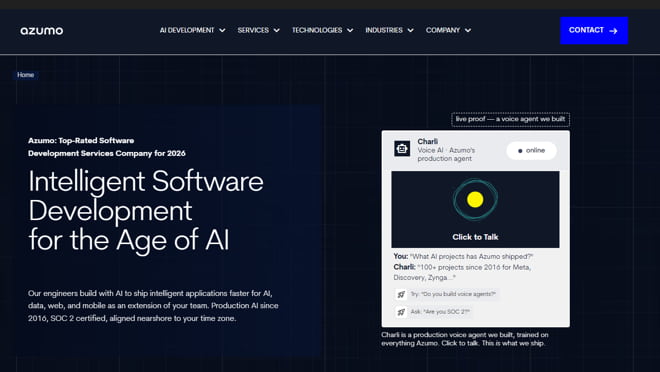
Task: Expand the Technologies dropdown arrow
Action: click(x=350, y=30)
